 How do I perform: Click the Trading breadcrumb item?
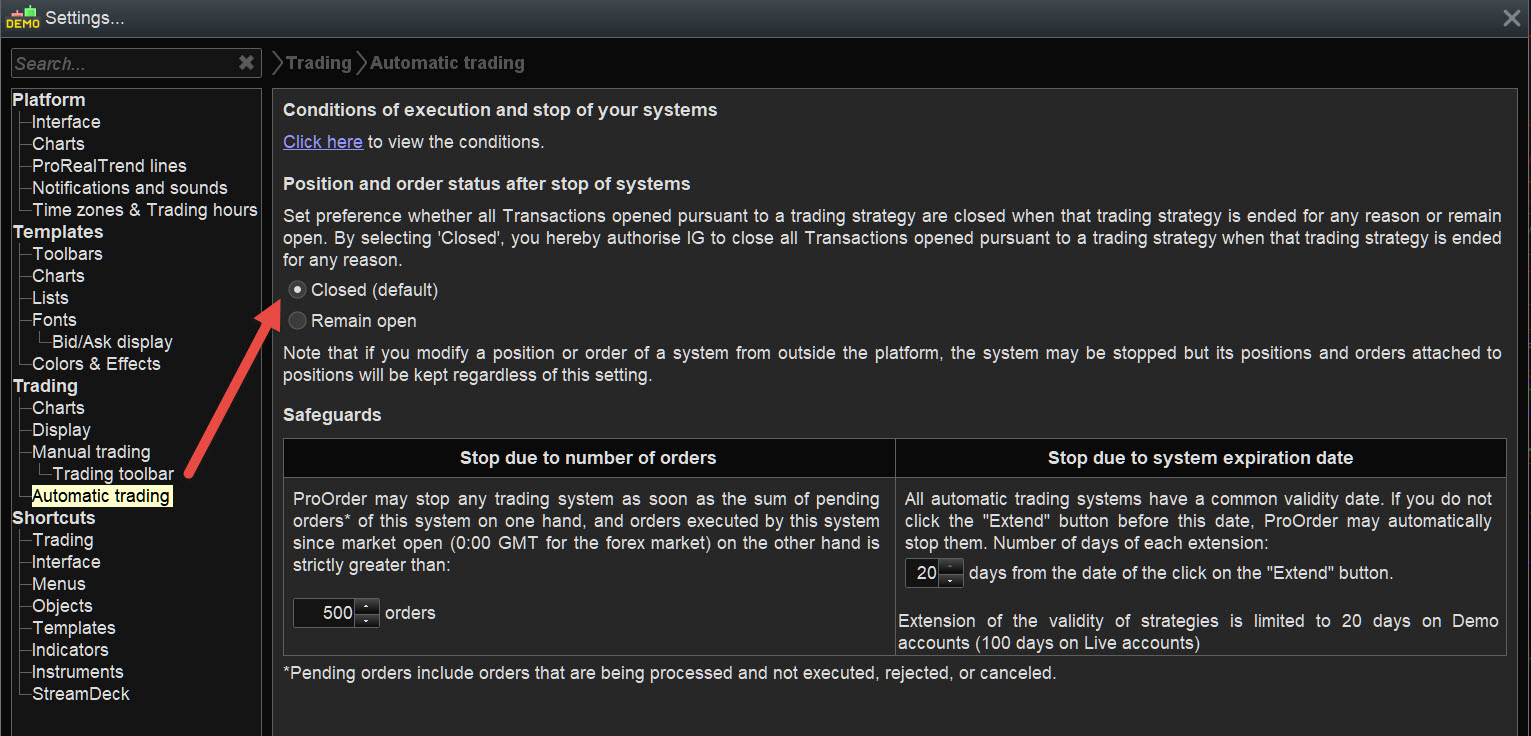(318, 63)
